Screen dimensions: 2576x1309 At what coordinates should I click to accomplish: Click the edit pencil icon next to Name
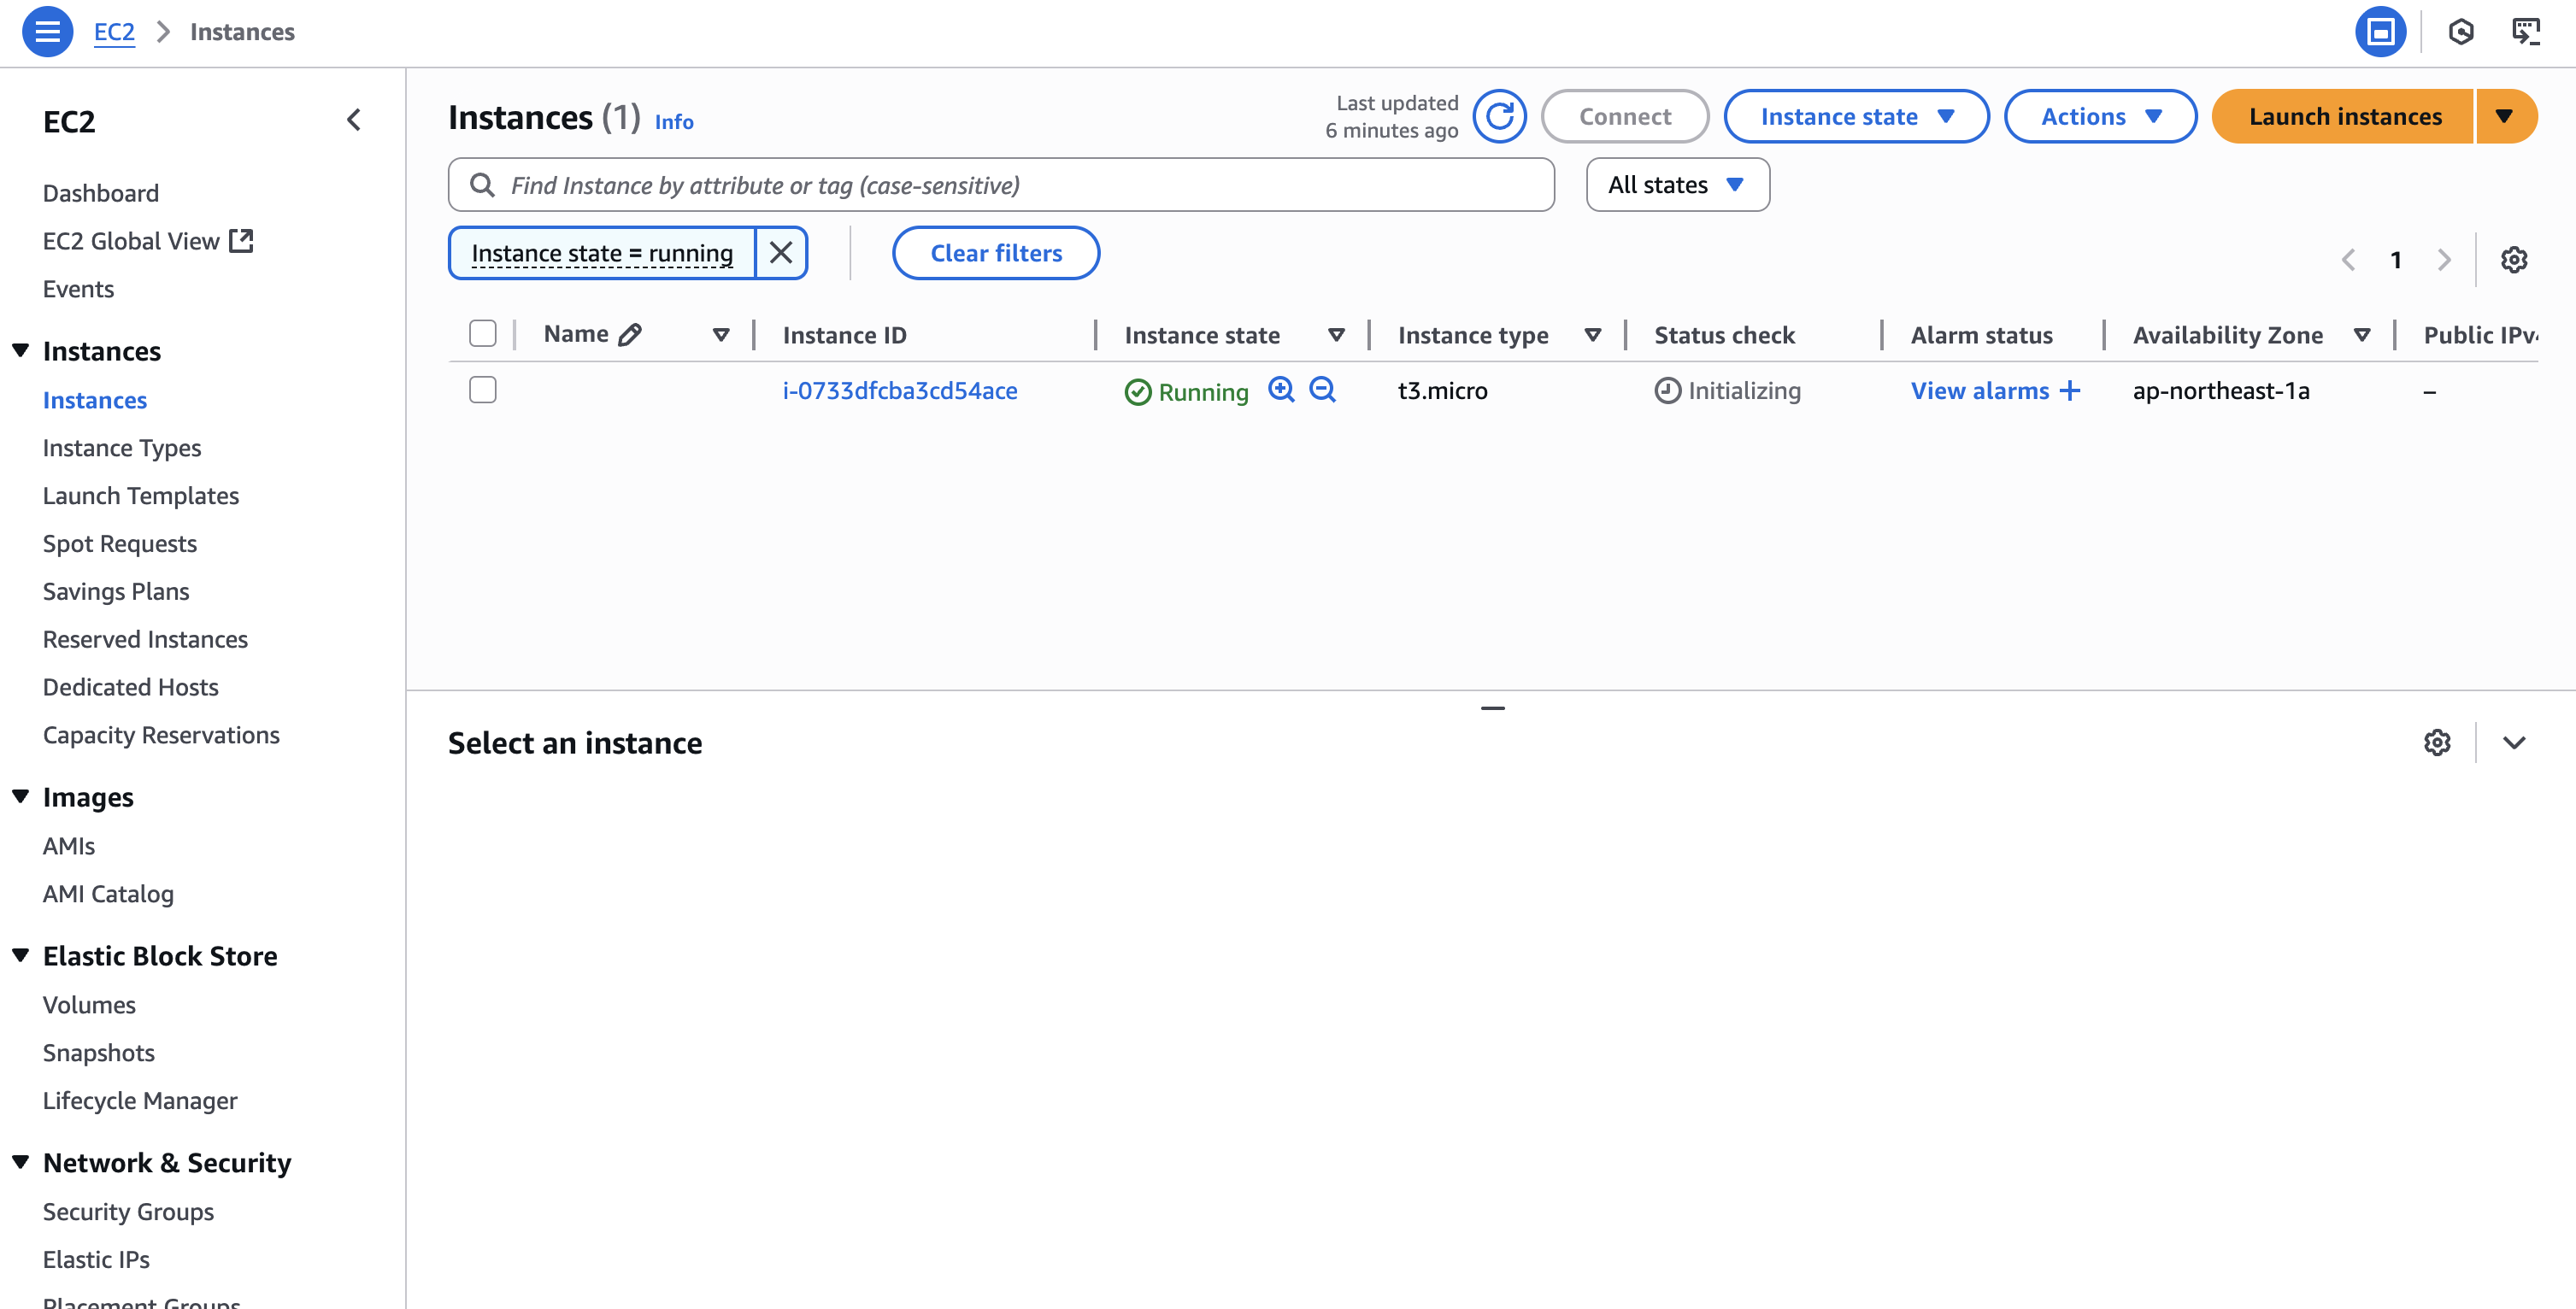(630, 335)
